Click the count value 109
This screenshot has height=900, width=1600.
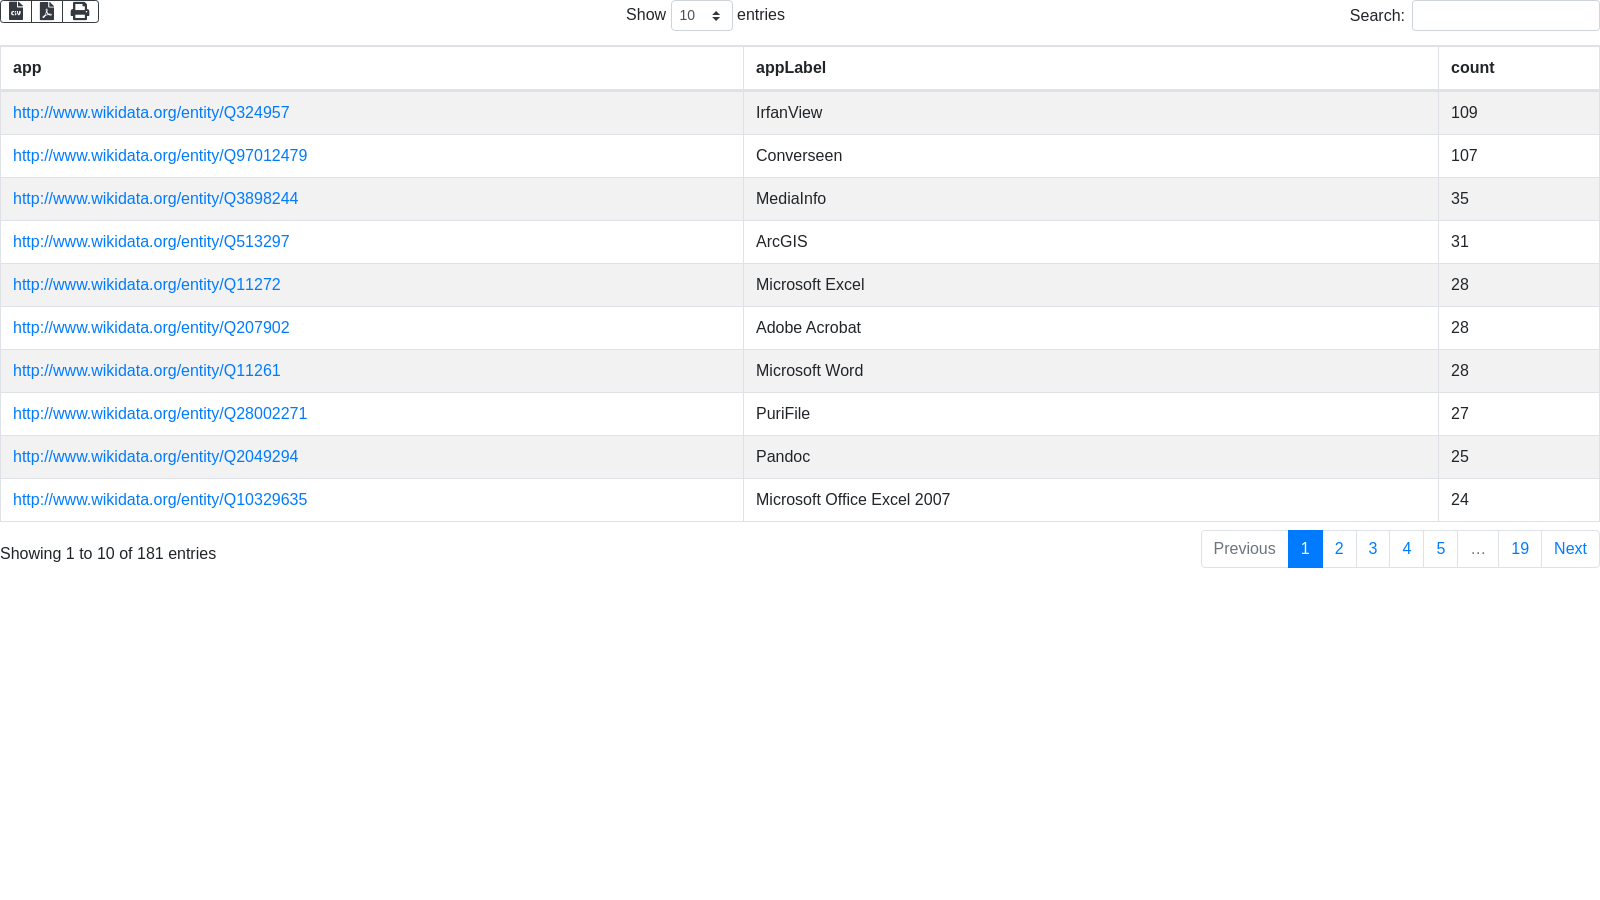pyautogui.click(x=1464, y=113)
